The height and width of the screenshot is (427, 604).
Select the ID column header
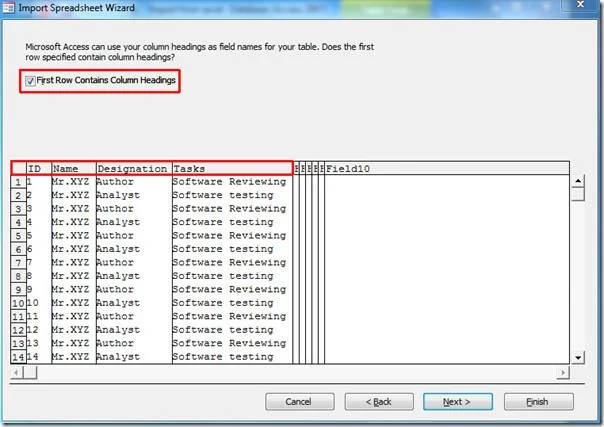pyautogui.click(x=39, y=169)
